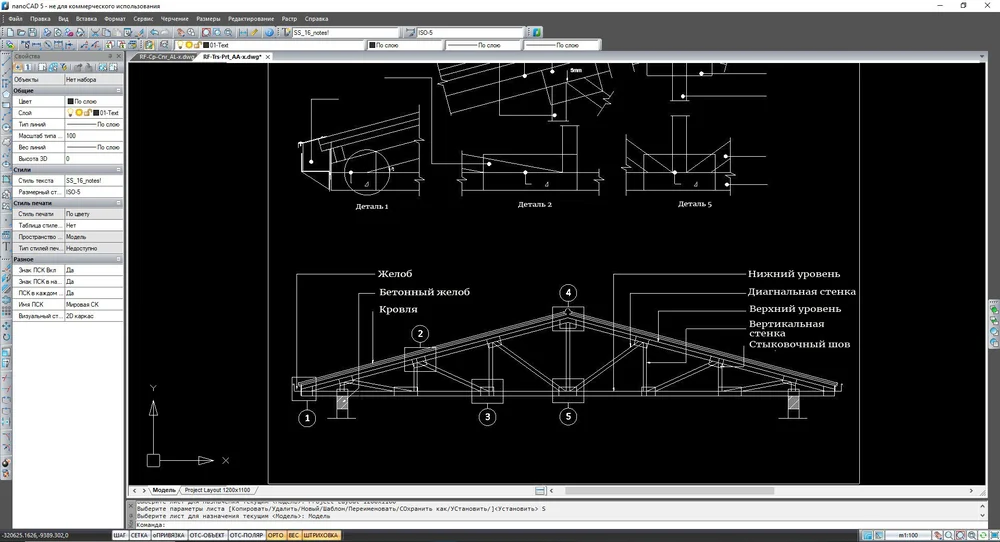Undo last action with Undo arrow
The width and height of the screenshot is (1000, 542).
(x=154, y=32)
